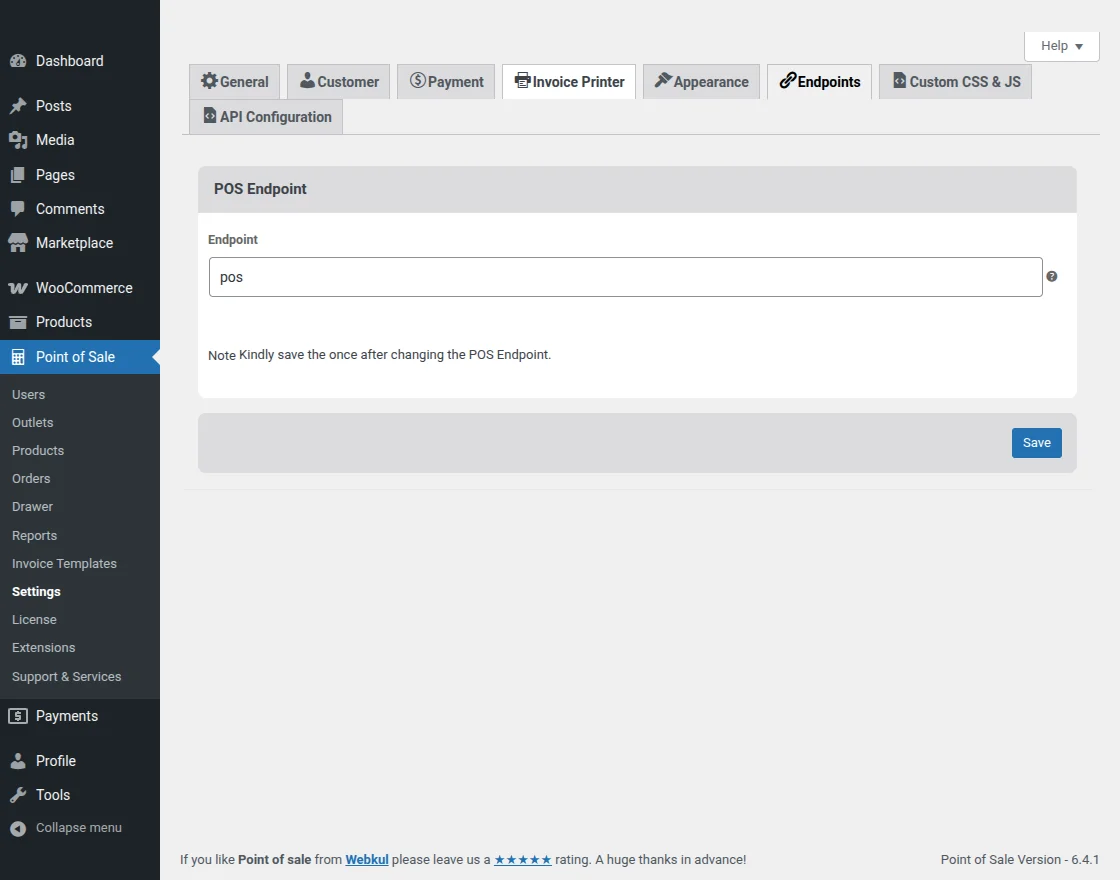Switch to the Invoice Printer tab
This screenshot has width=1120, height=880.
tap(568, 81)
